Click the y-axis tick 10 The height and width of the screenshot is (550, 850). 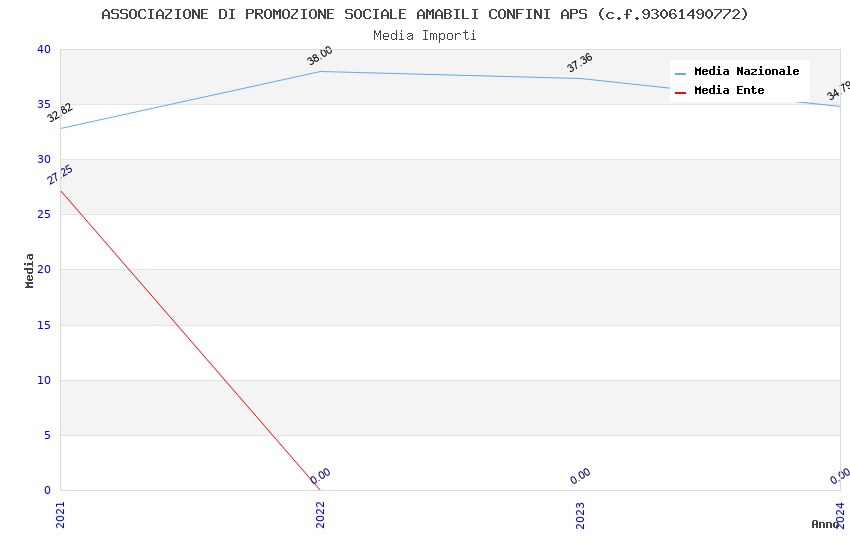point(44,380)
